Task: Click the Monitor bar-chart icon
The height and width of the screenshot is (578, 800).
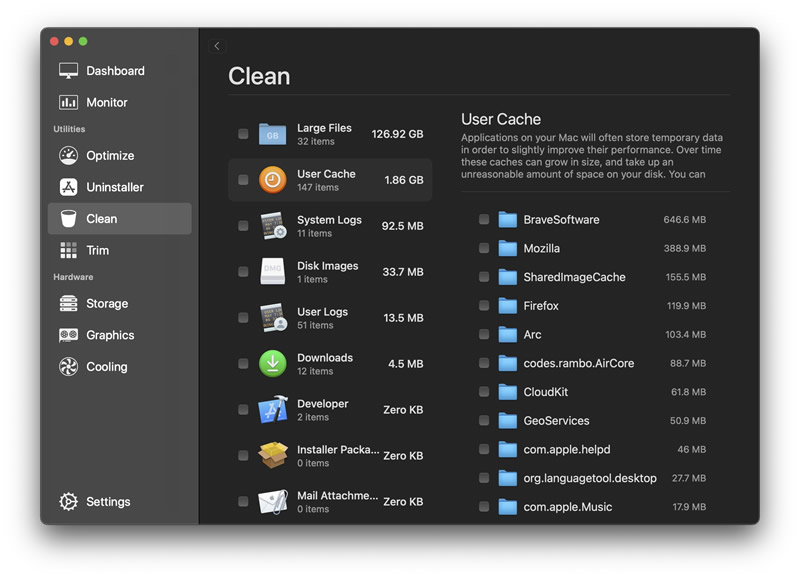Action: click(x=68, y=103)
